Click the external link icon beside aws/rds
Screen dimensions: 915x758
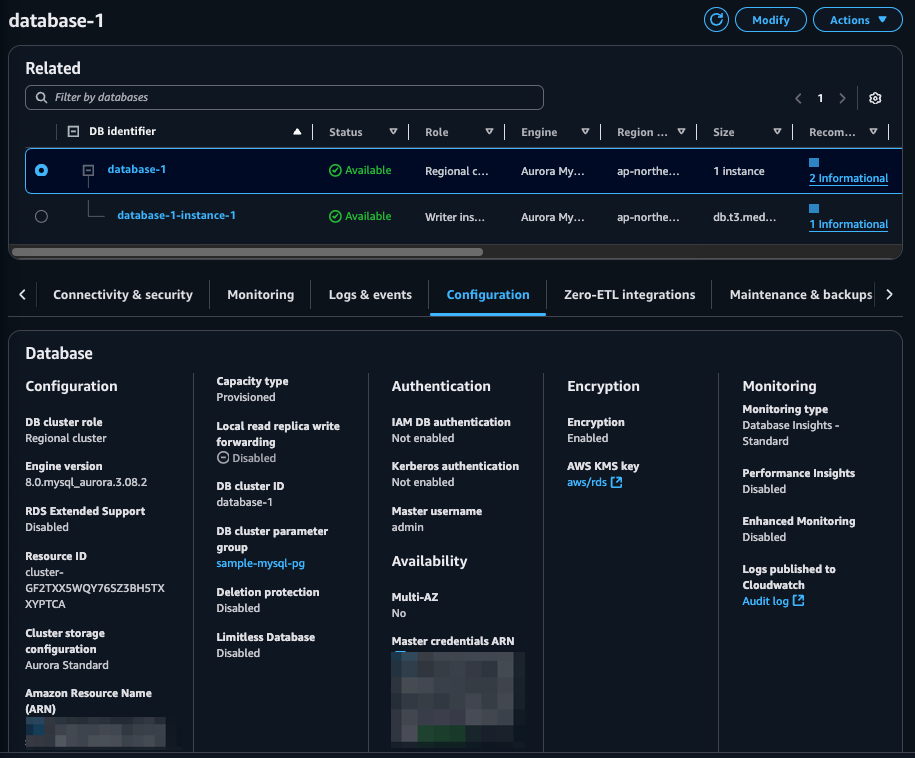[x=616, y=483]
